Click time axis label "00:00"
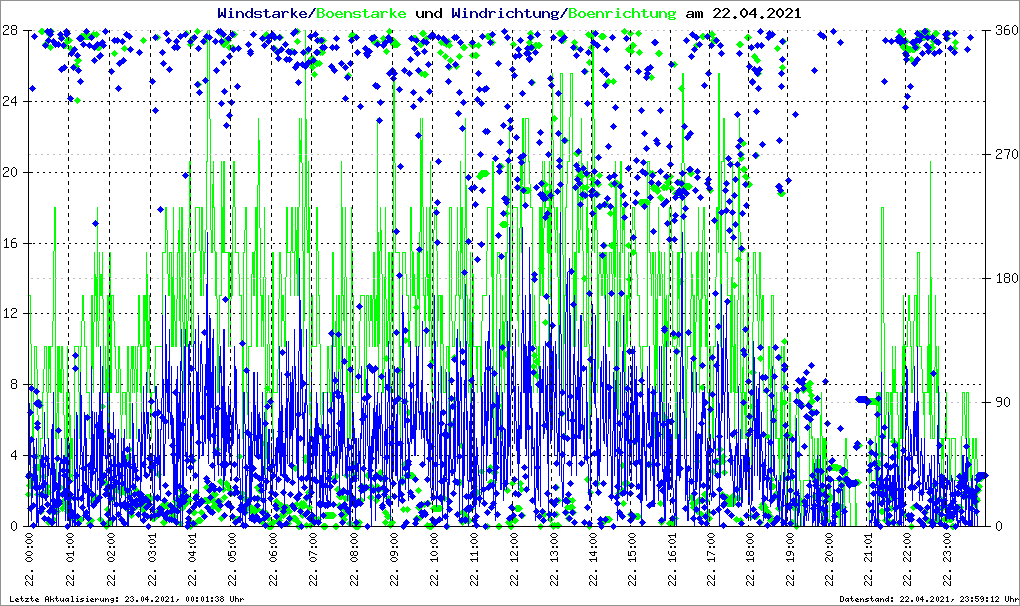The image size is (1020, 606). 29,547
